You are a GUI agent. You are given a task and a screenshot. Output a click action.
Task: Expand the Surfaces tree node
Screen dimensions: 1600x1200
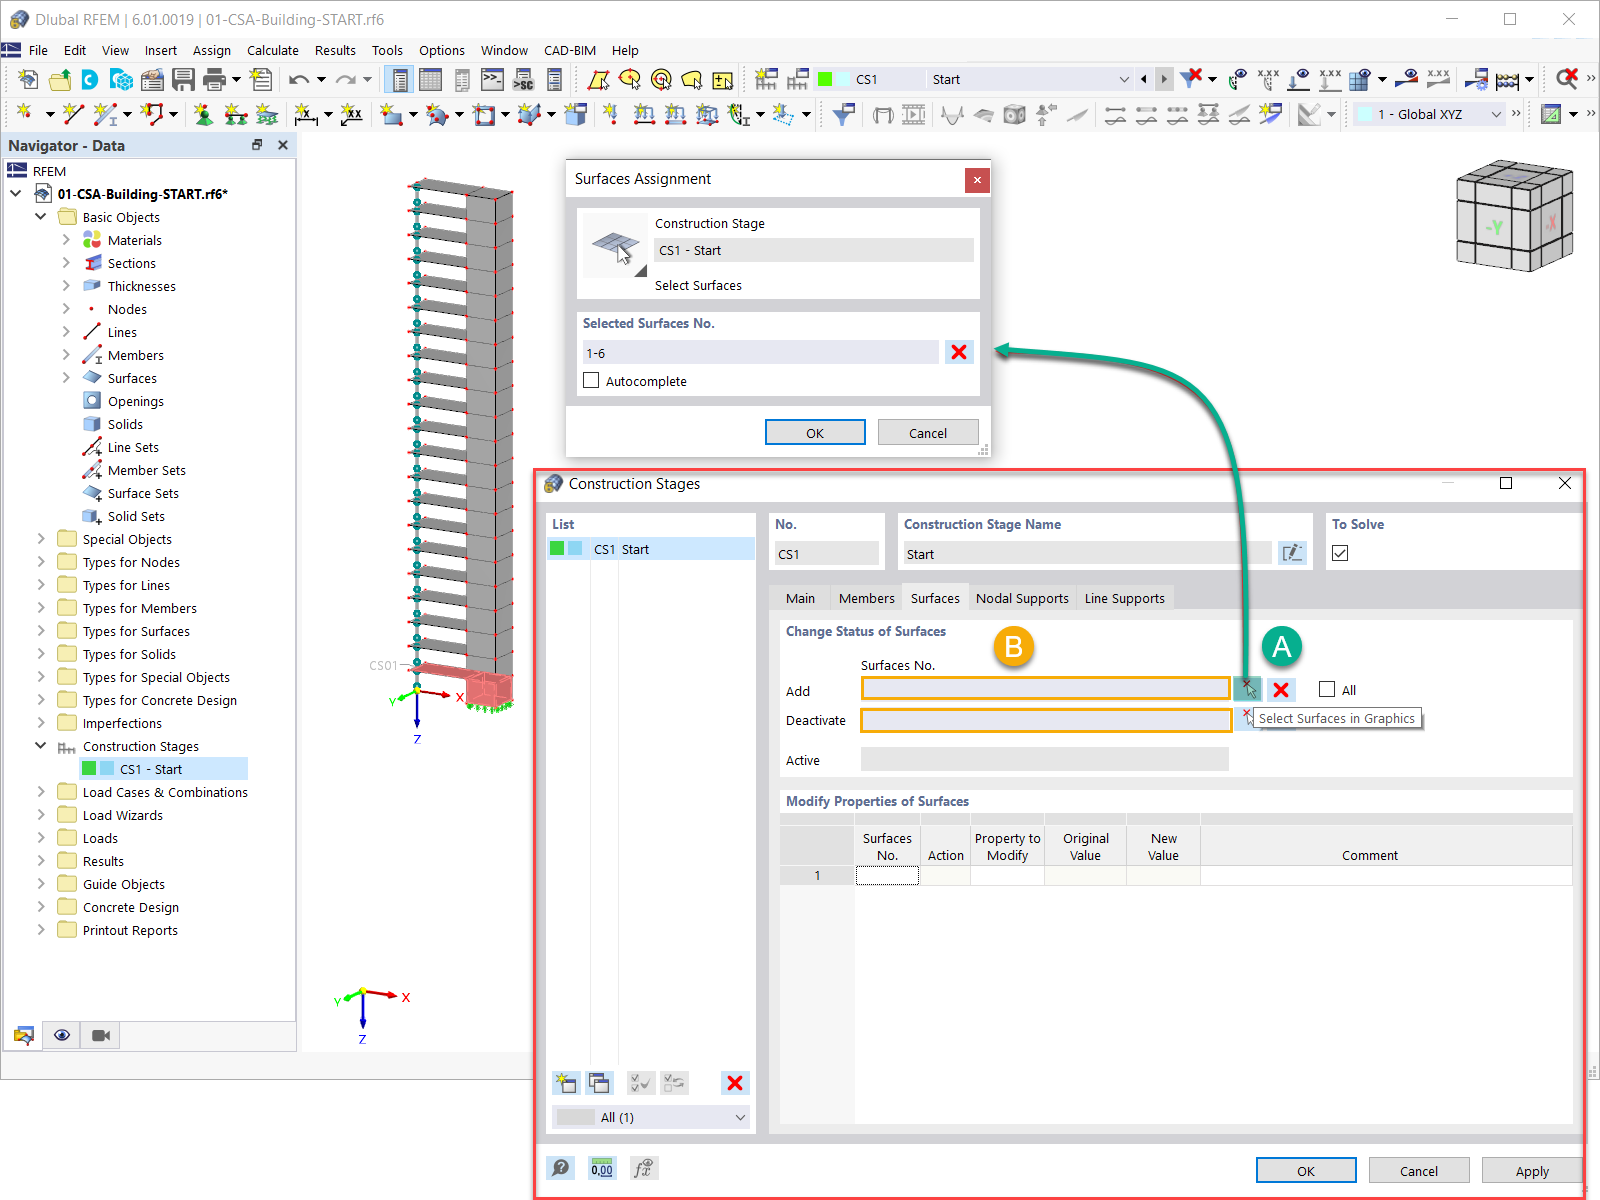[66, 378]
